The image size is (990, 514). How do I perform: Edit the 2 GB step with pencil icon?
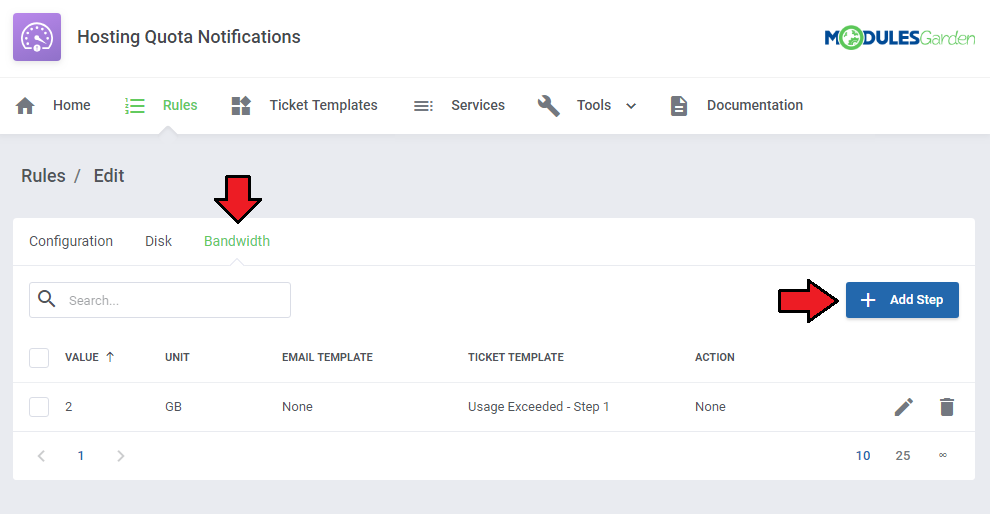tap(904, 407)
